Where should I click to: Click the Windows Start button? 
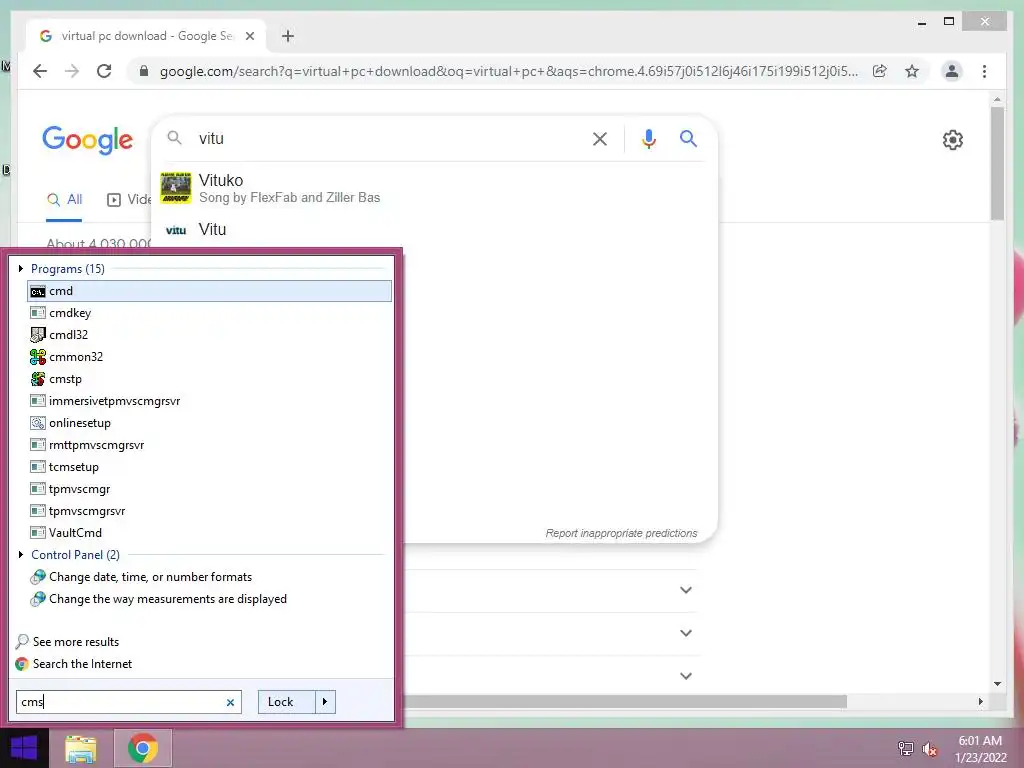point(24,748)
